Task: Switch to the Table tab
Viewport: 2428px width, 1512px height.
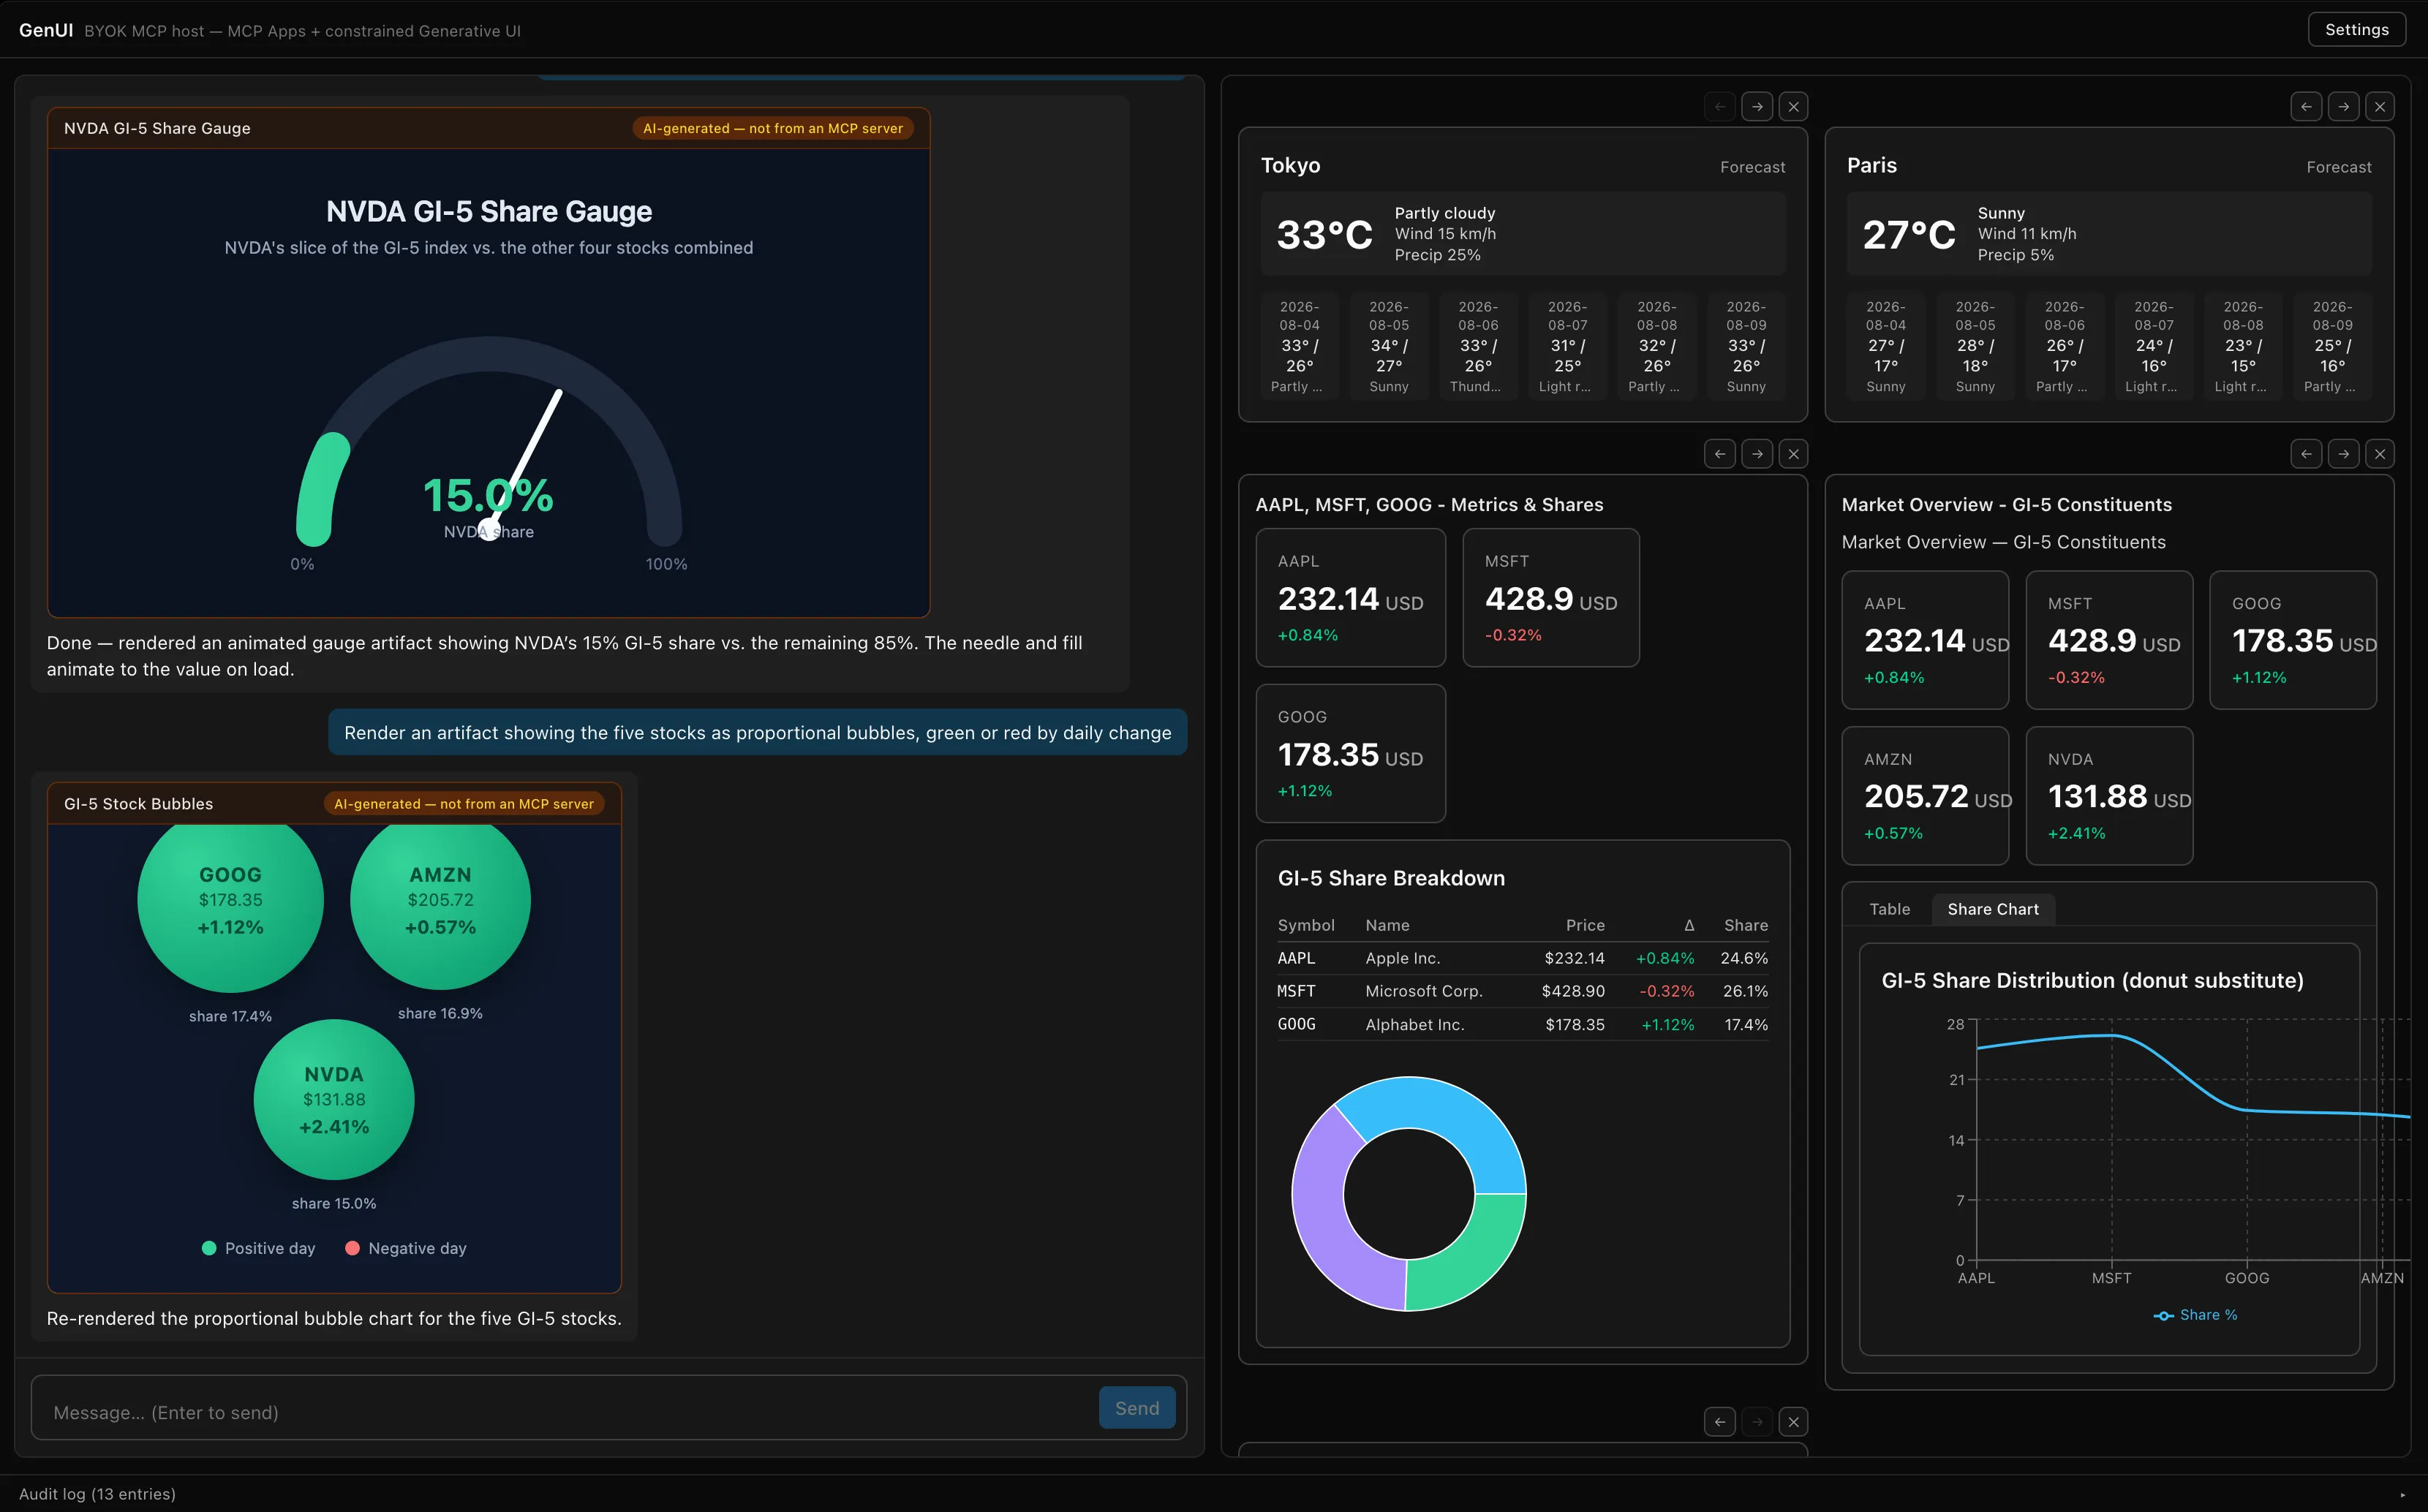Action: (x=1890, y=909)
